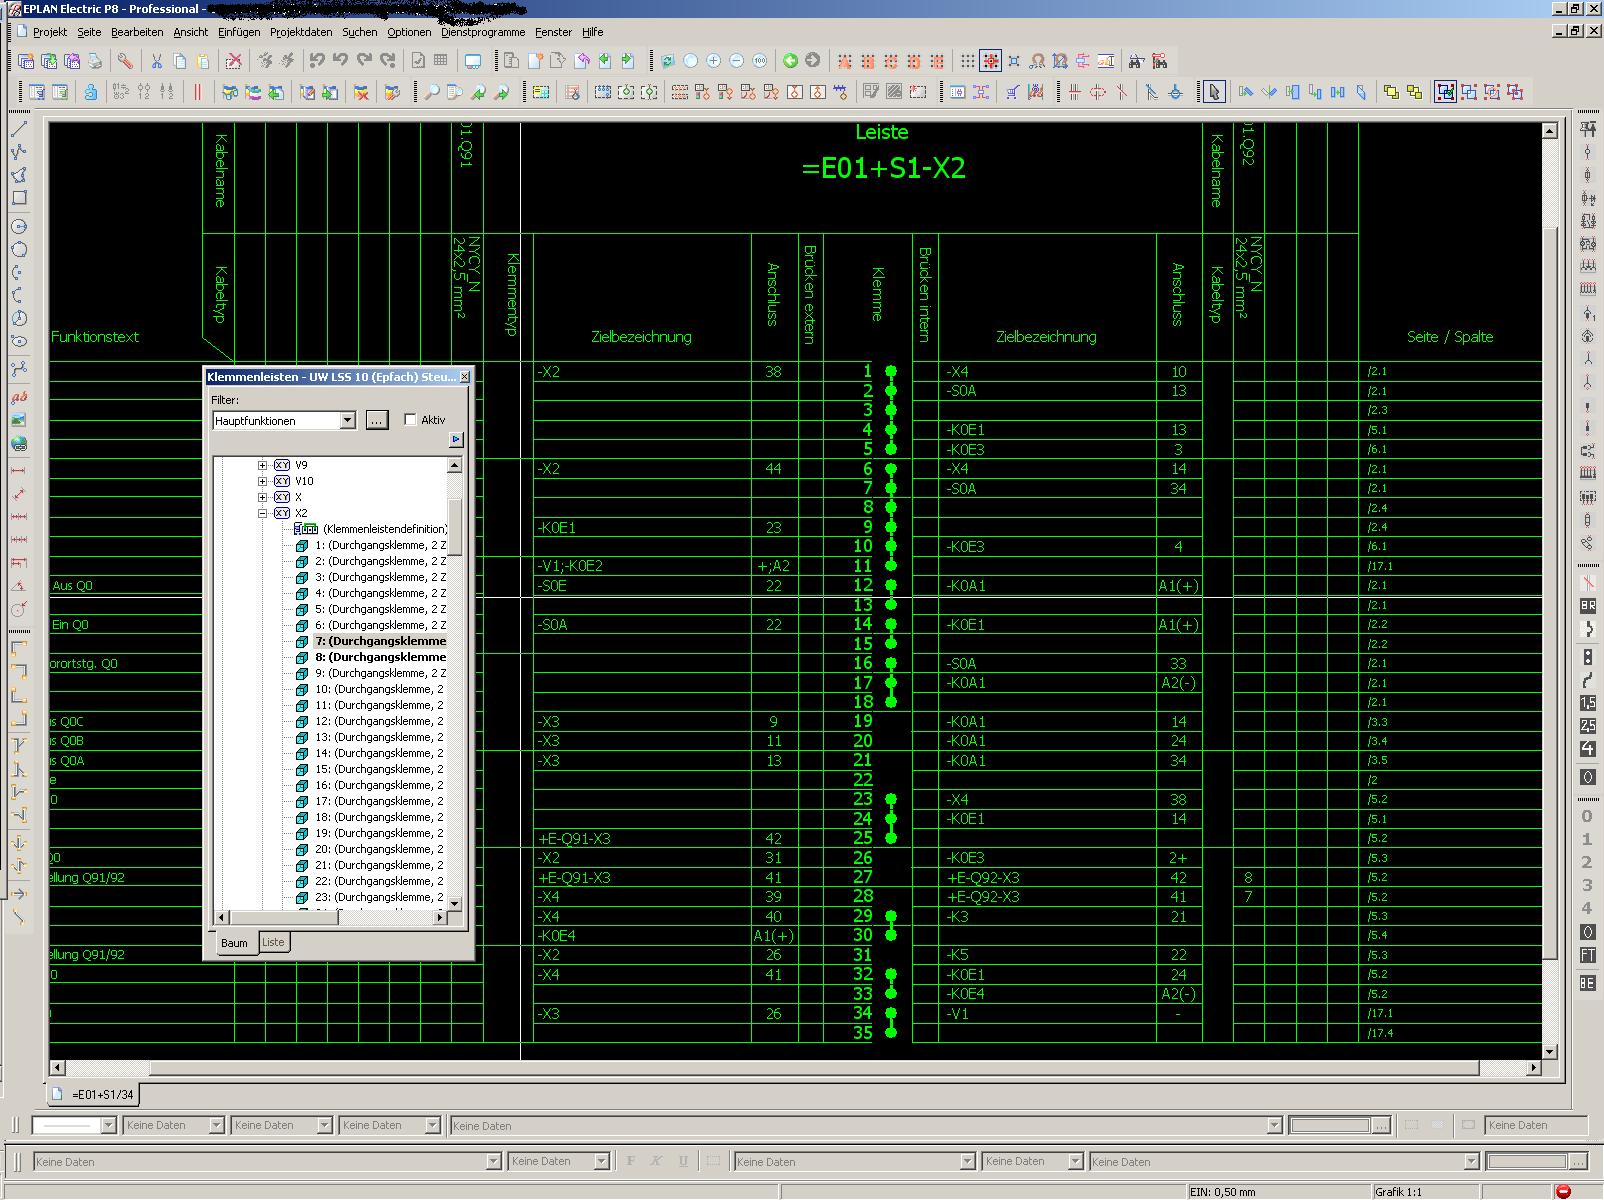Click the zoom in plus icon
The height and width of the screenshot is (1200, 1604).
click(713, 61)
